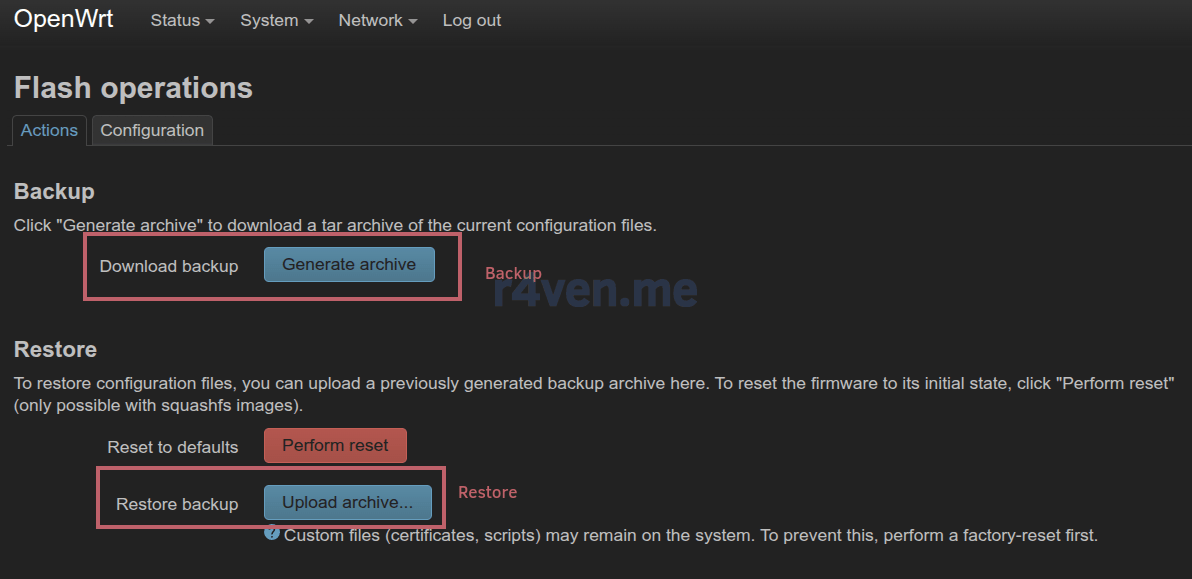The width and height of the screenshot is (1192, 579).
Task: Click the Download backup label
Action: tap(169, 267)
